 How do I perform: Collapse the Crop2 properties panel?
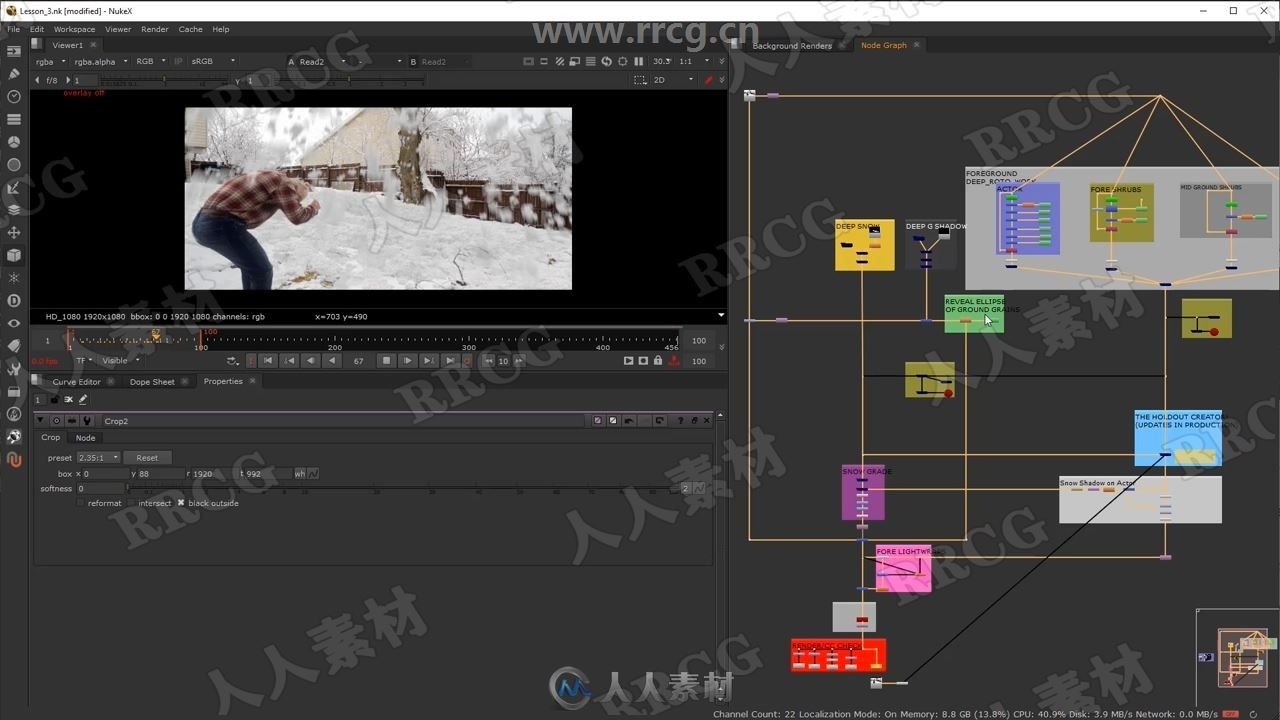(41, 421)
